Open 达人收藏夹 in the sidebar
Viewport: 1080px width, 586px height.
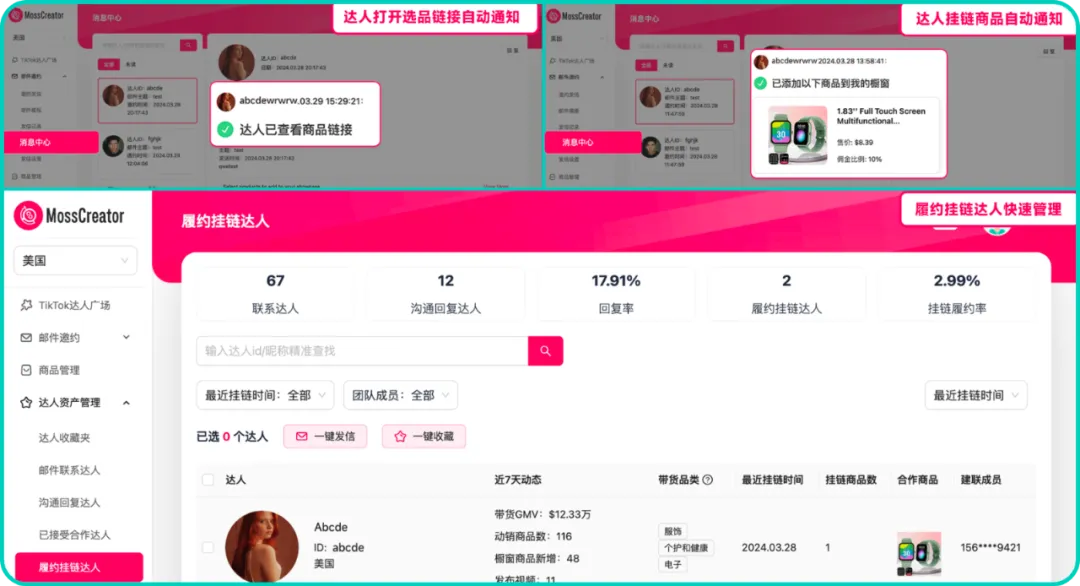tap(64, 437)
